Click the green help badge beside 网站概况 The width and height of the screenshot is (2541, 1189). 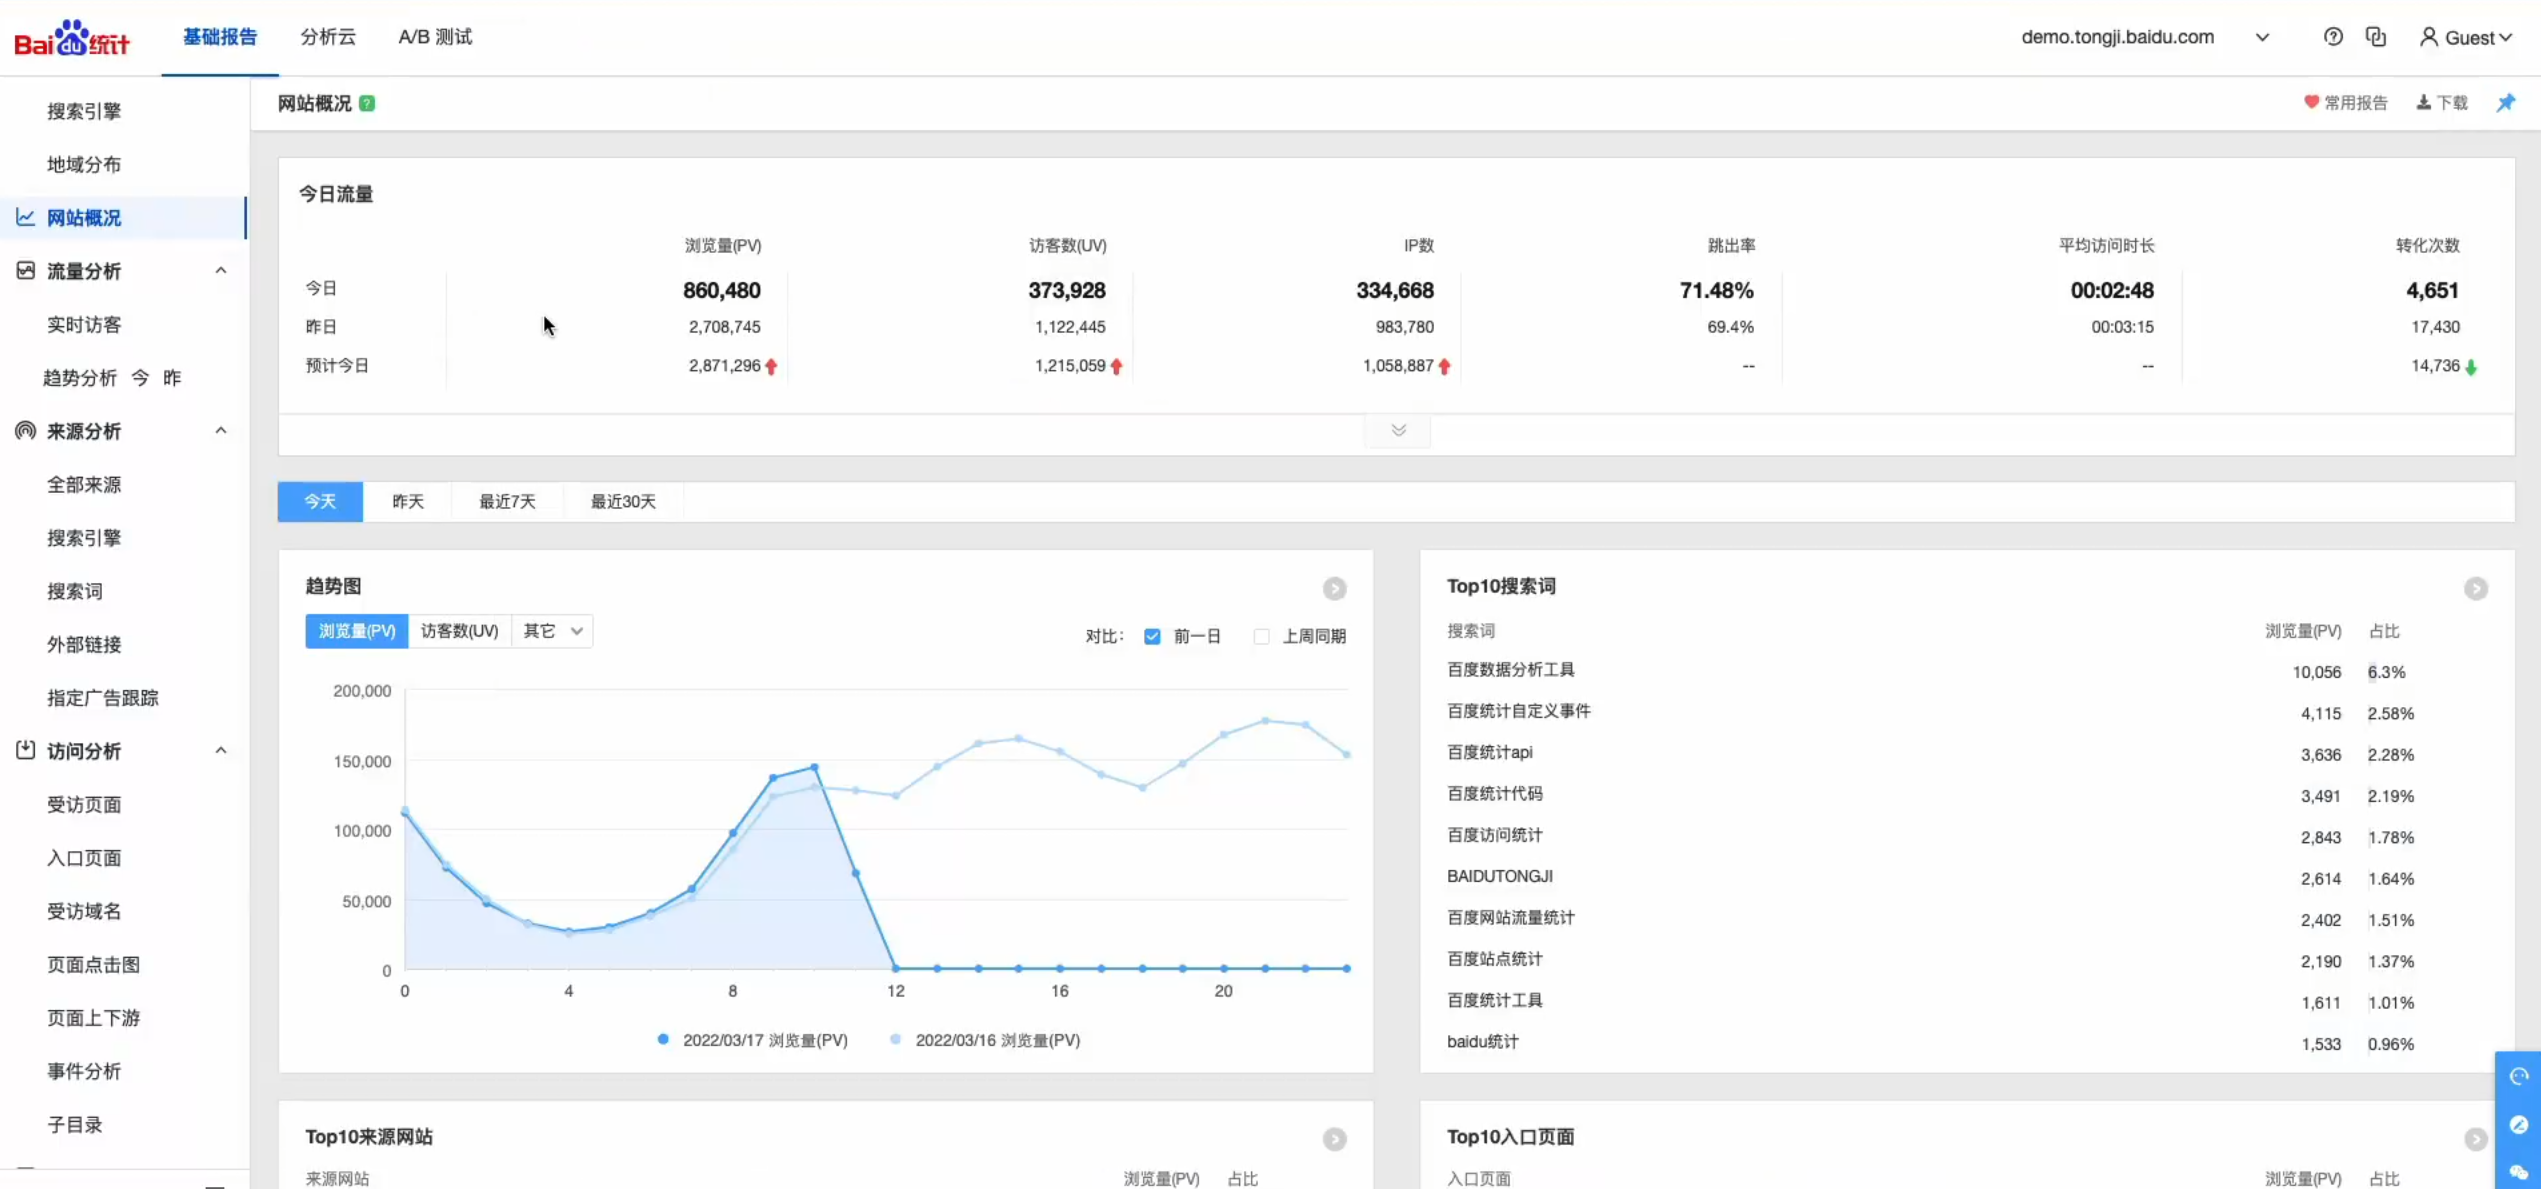[x=367, y=103]
